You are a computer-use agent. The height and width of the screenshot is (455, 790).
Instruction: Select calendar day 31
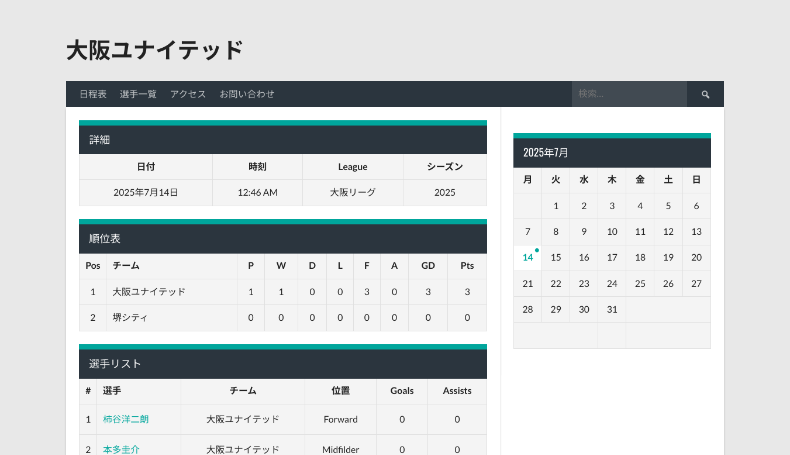[612, 309]
